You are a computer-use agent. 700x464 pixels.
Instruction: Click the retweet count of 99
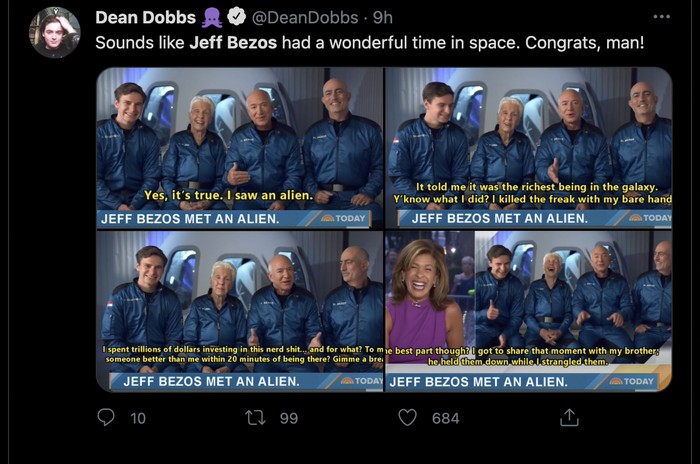click(289, 418)
